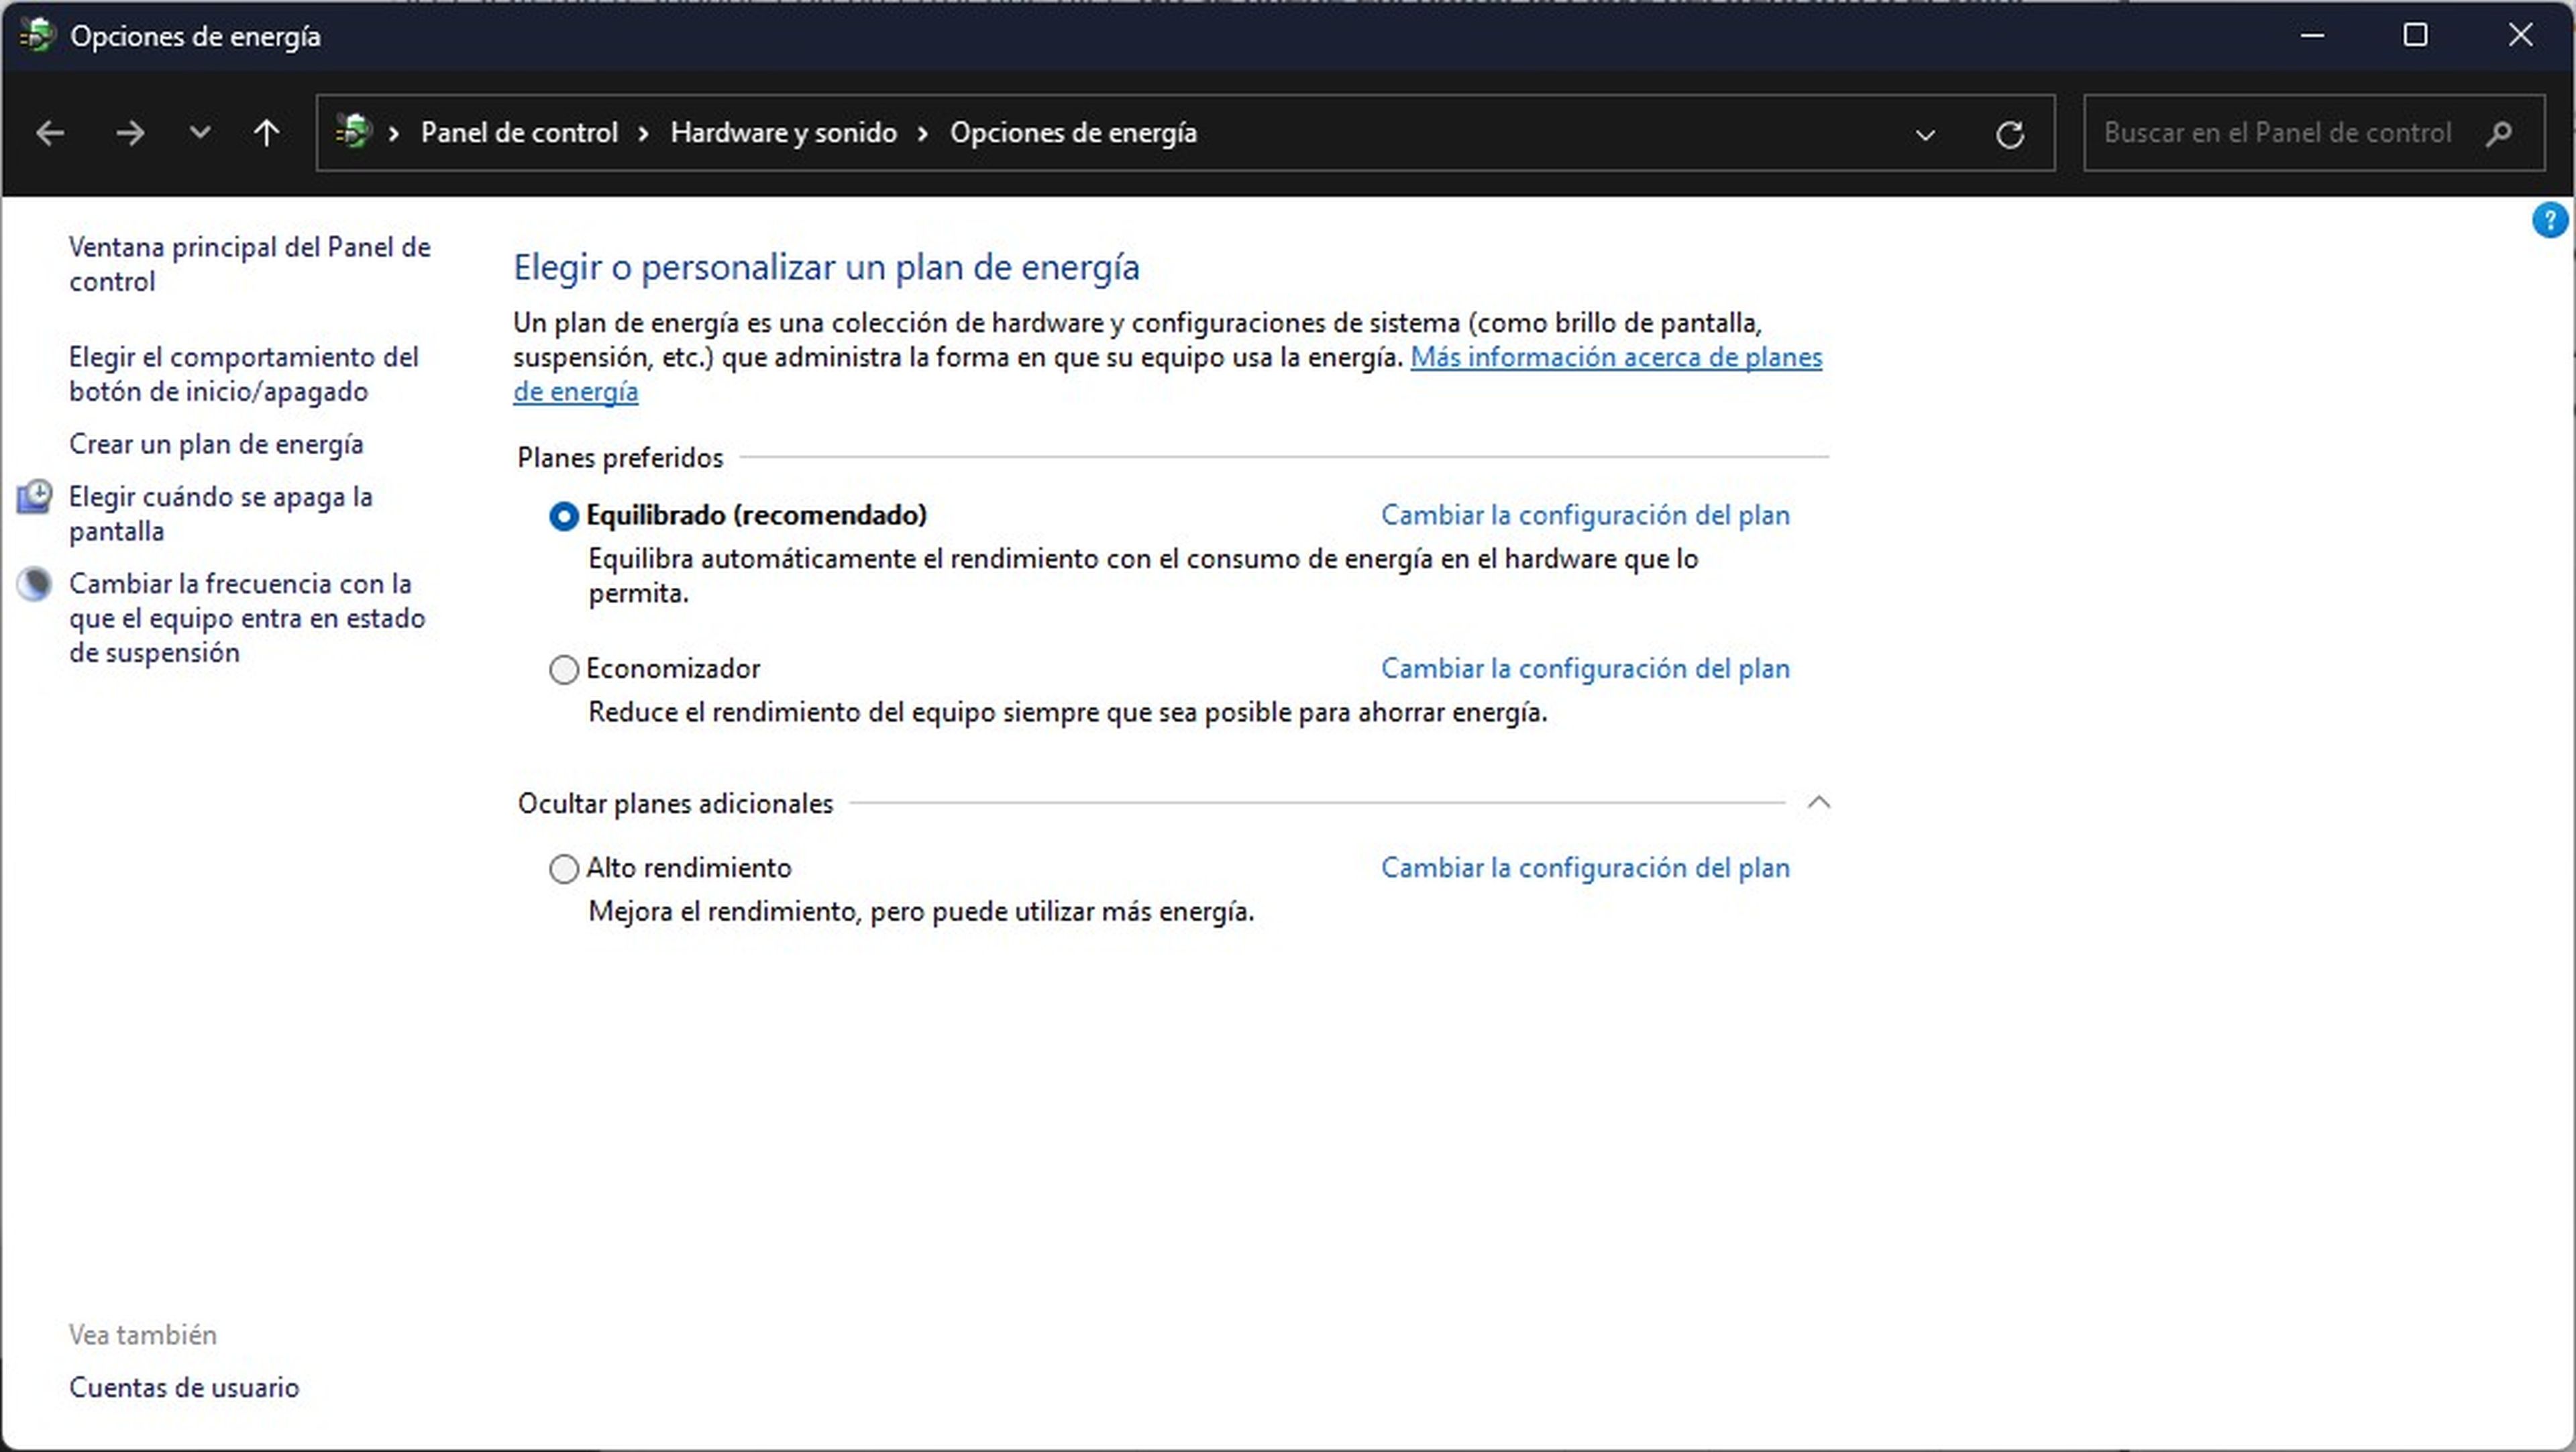Click the address bar power options icon
This screenshot has height=1452, width=2576.
pyautogui.click(x=353, y=132)
